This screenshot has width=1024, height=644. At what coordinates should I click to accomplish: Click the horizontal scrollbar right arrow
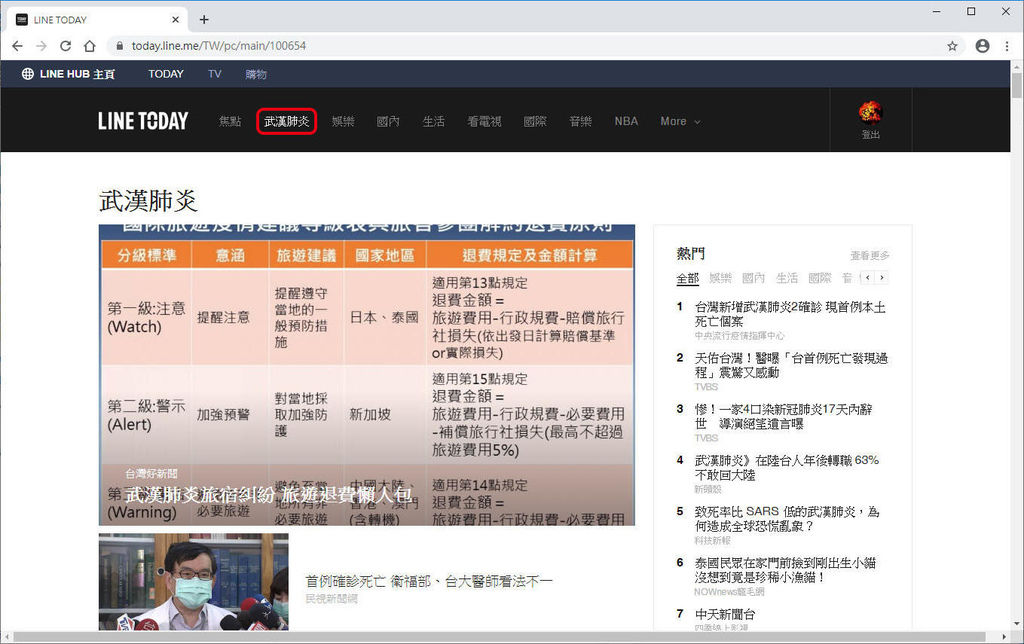[1004, 637]
